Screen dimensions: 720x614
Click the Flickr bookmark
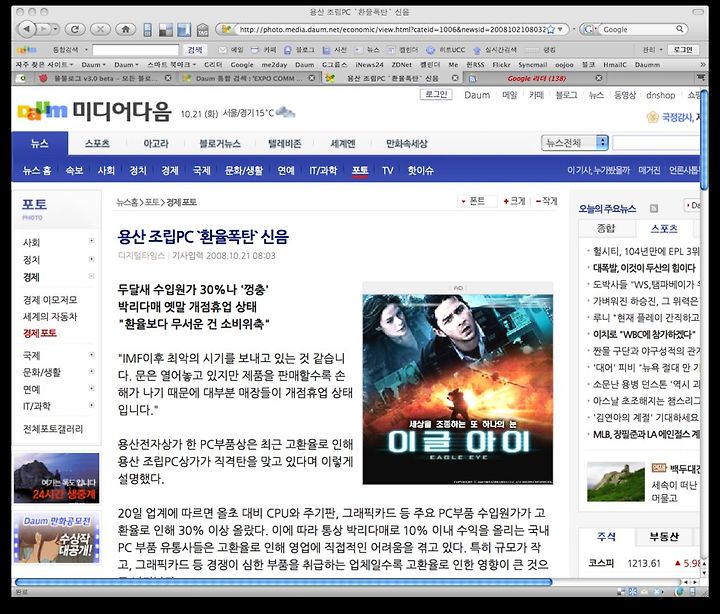[x=501, y=65]
